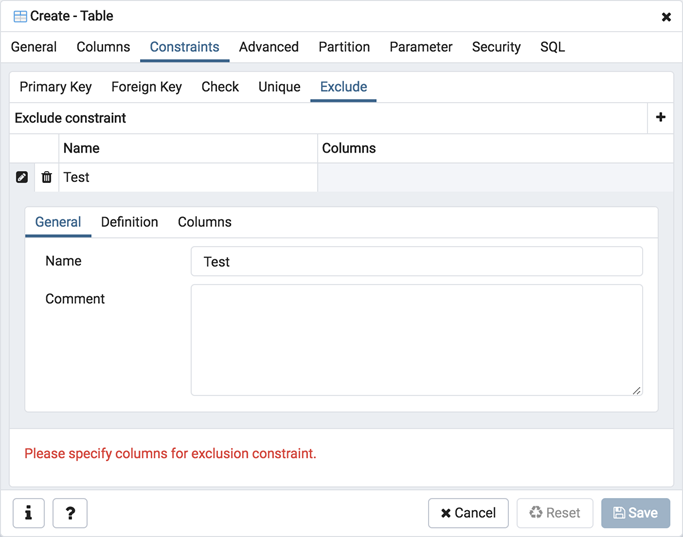Select the Primary Key sub-tab
This screenshot has height=537, width=683.
56,87
